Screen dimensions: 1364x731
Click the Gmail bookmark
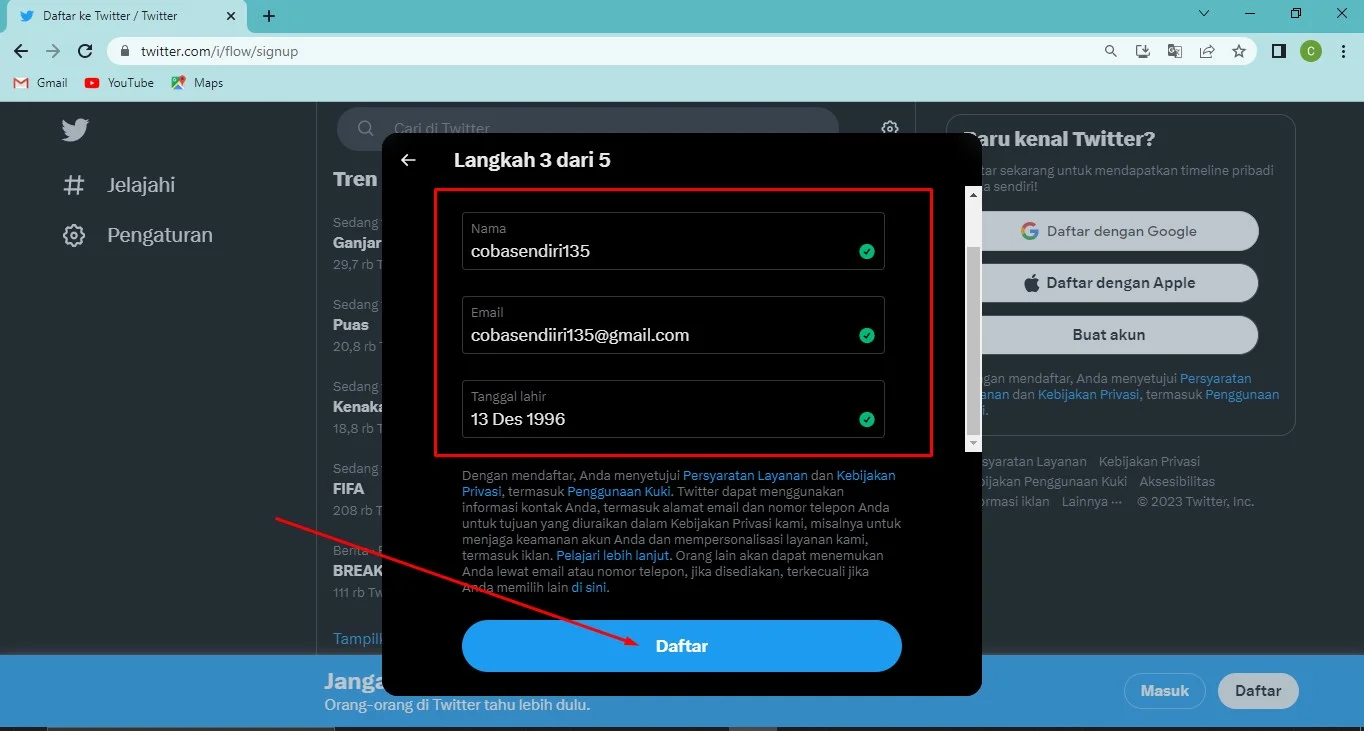click(x=41, y=83)
